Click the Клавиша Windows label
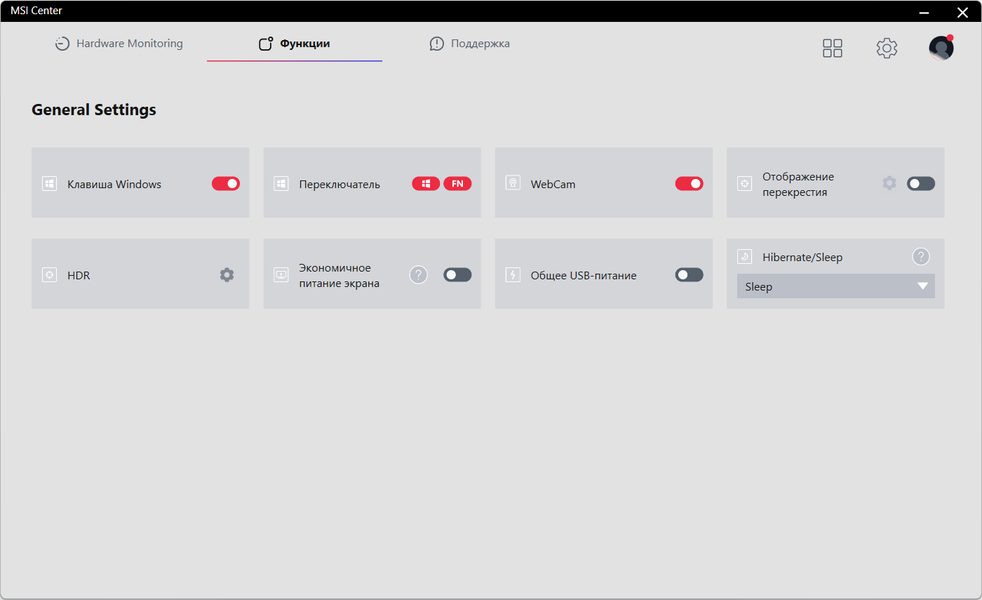Image resolution: width=982 pixels, height=600 pixels. point(115,184)
